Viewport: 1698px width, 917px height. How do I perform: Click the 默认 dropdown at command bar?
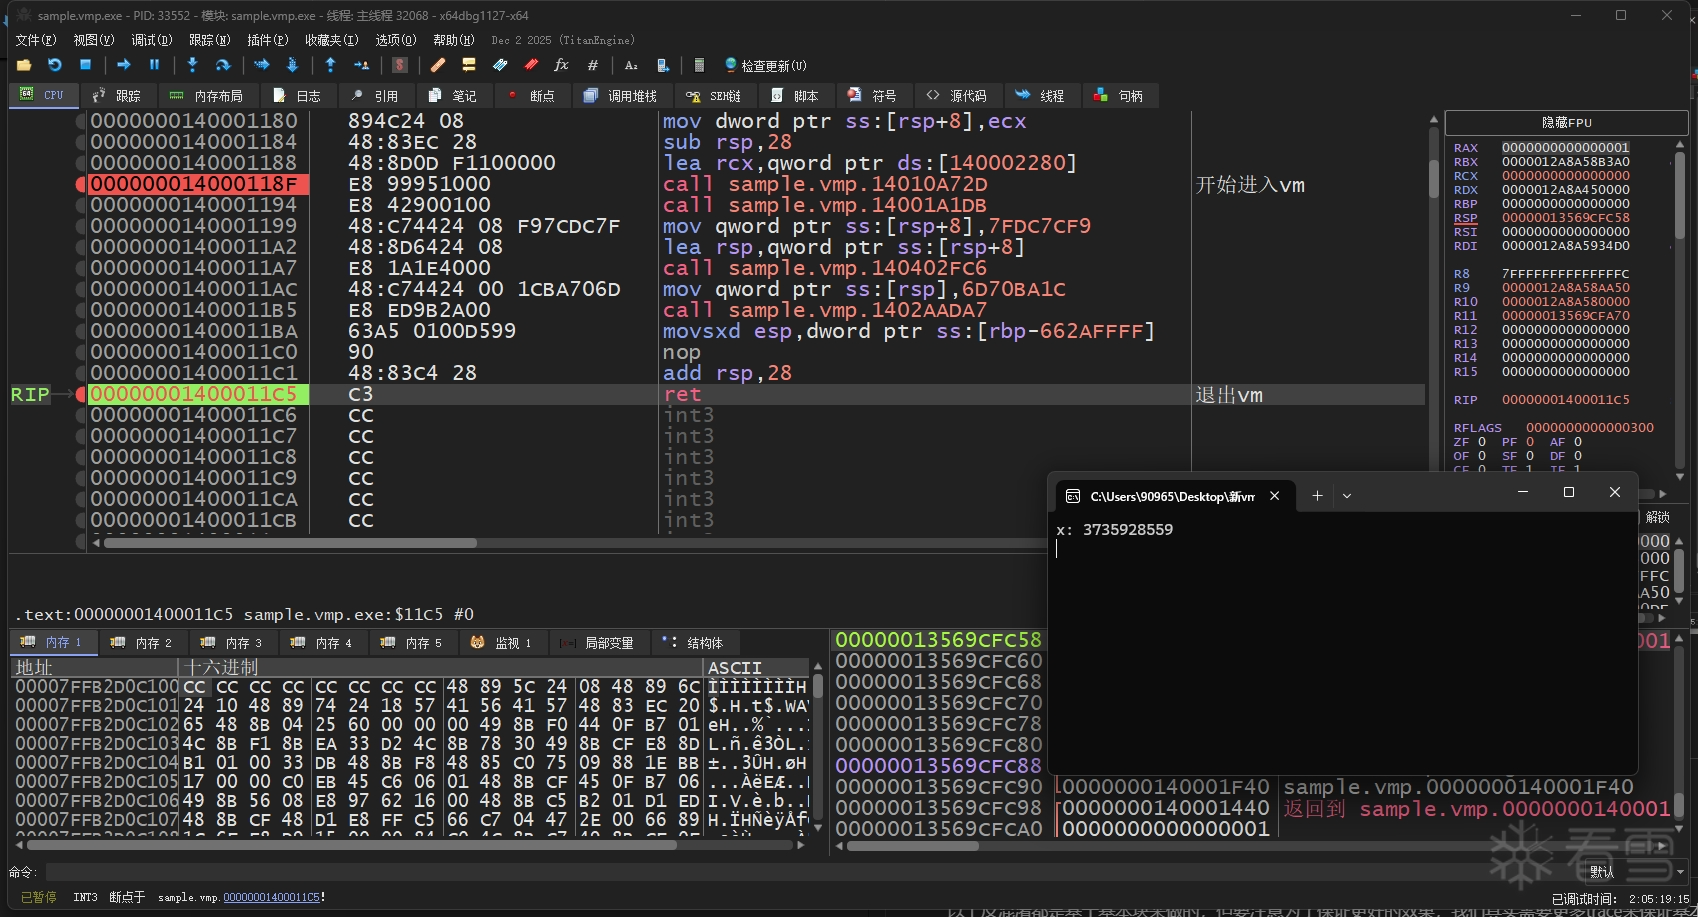pos(1630,872)
